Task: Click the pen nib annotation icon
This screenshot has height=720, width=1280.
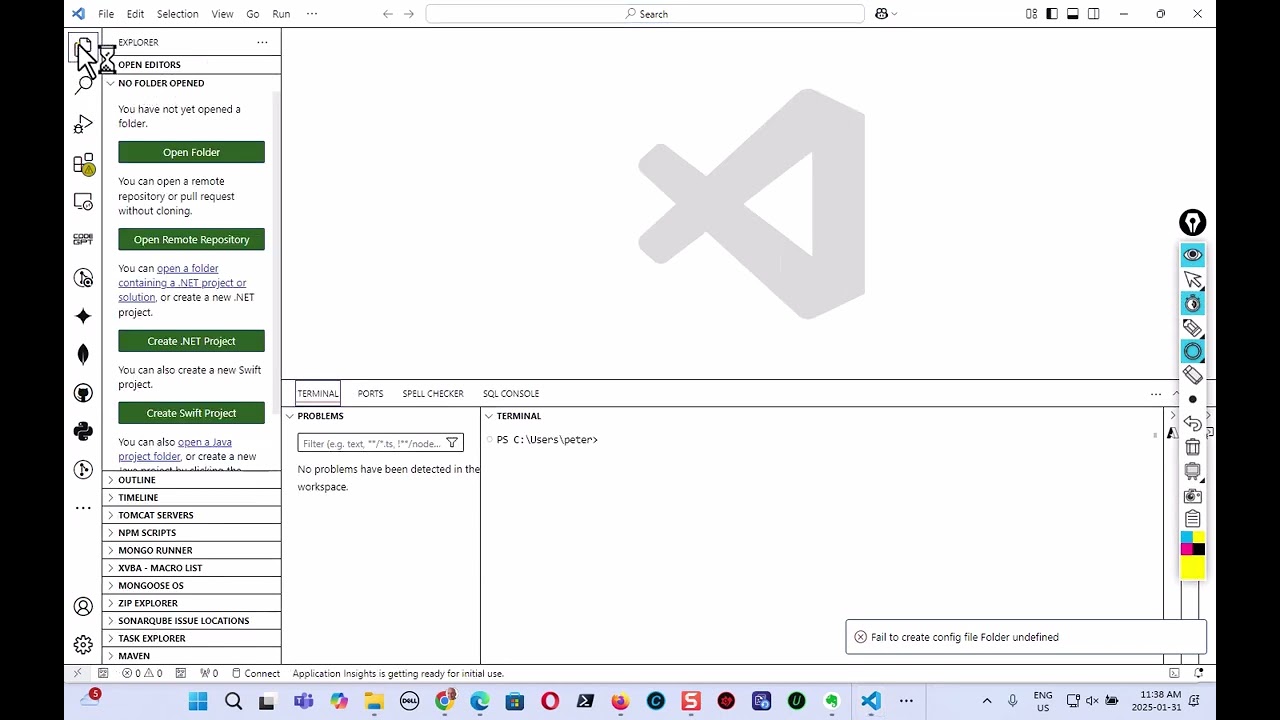Action: tap(1192, 223)
